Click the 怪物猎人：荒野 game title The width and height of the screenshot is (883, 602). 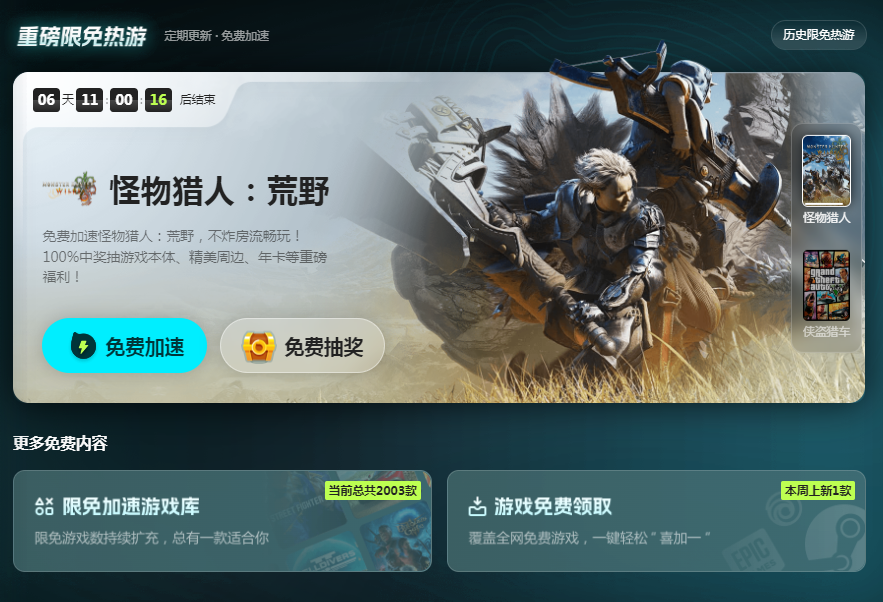point(220,190)
